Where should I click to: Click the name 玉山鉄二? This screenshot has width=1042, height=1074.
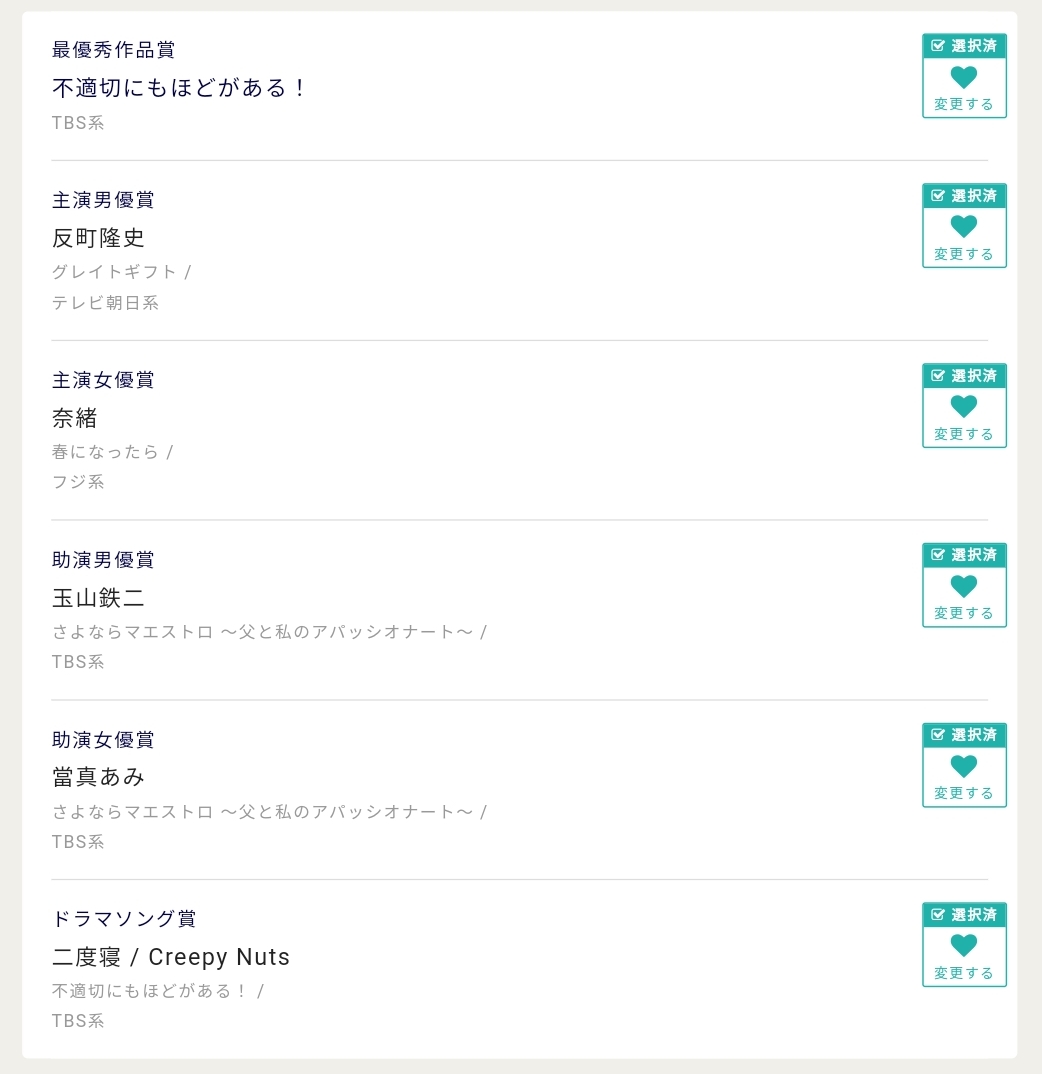(98, 598)
